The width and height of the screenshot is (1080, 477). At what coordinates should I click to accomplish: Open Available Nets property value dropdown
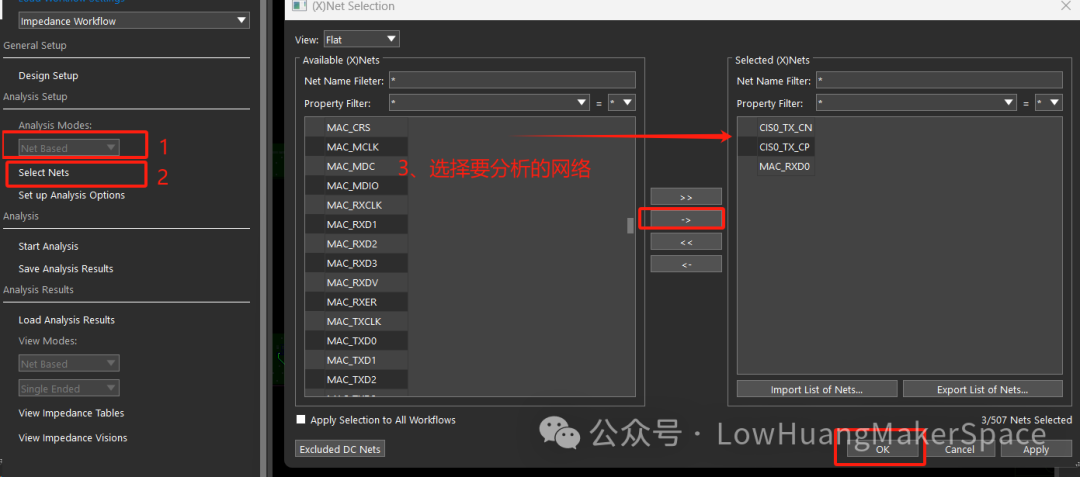pyautogui.click(x=621, y=103)
